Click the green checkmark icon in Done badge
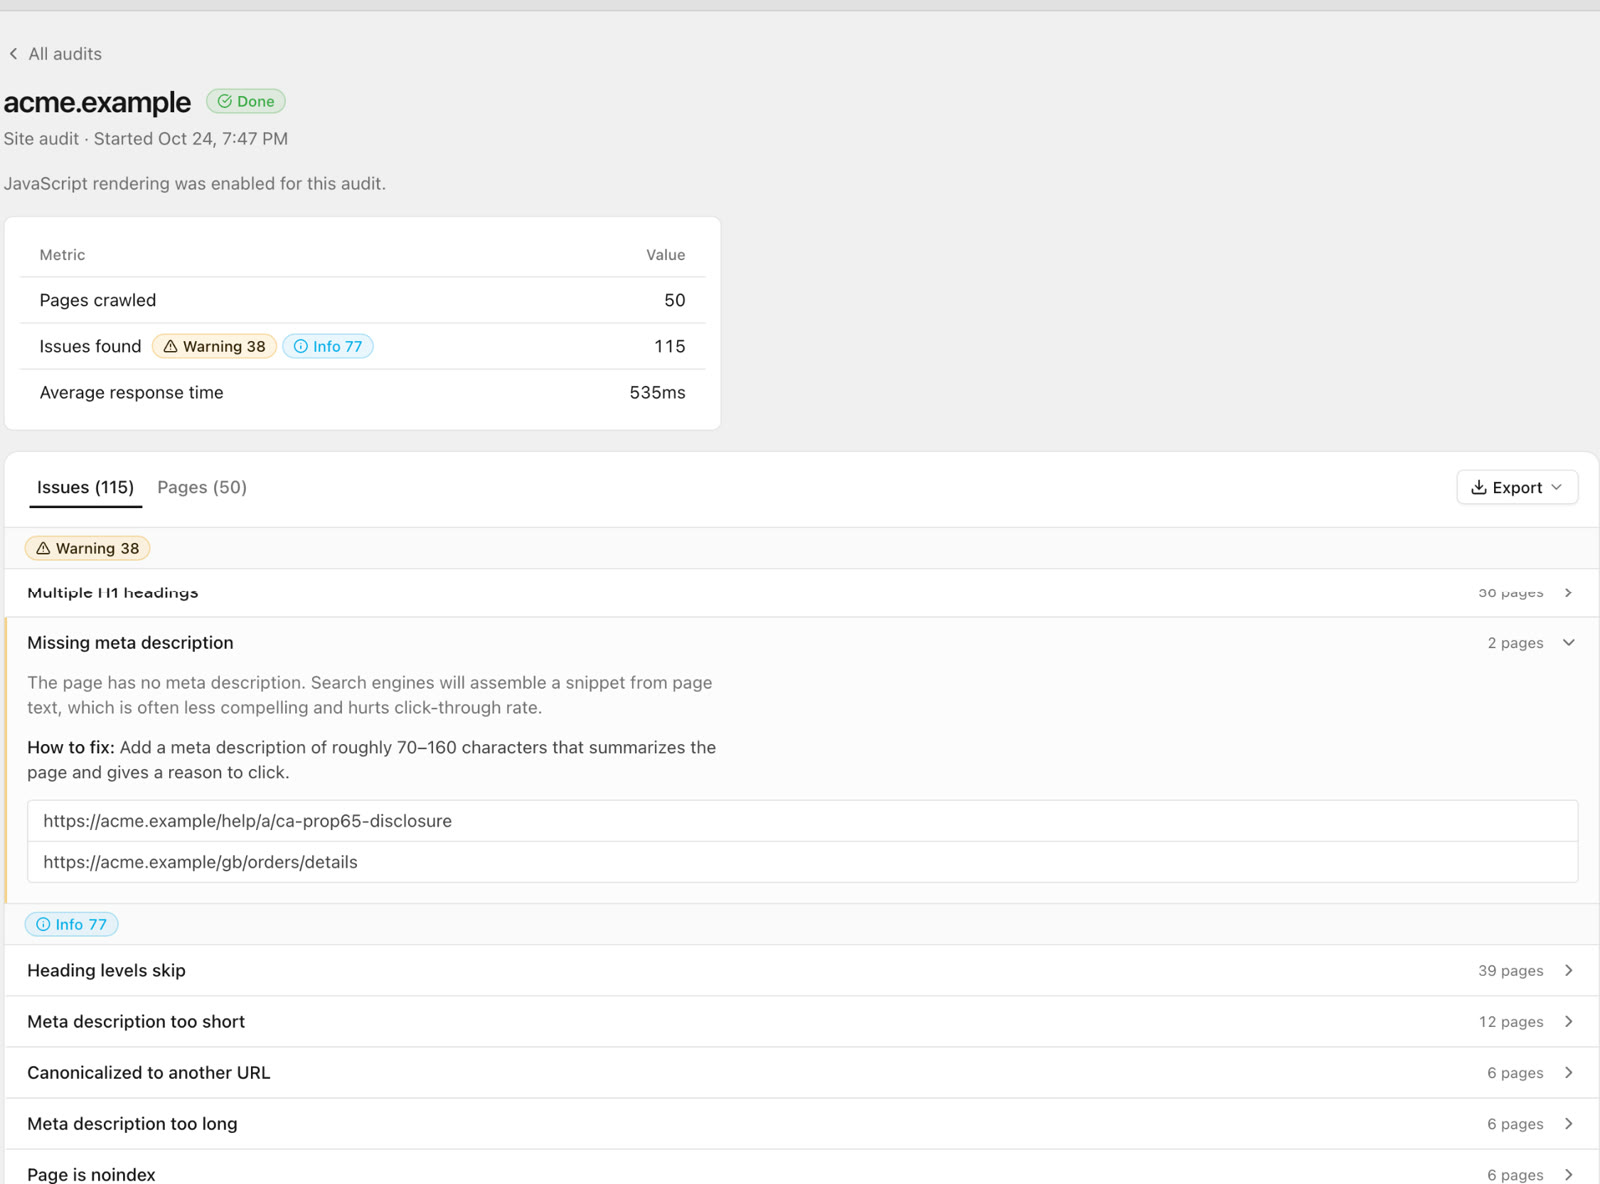Viewport: 1600px width, 1184px height. click(x=225, y=101)
